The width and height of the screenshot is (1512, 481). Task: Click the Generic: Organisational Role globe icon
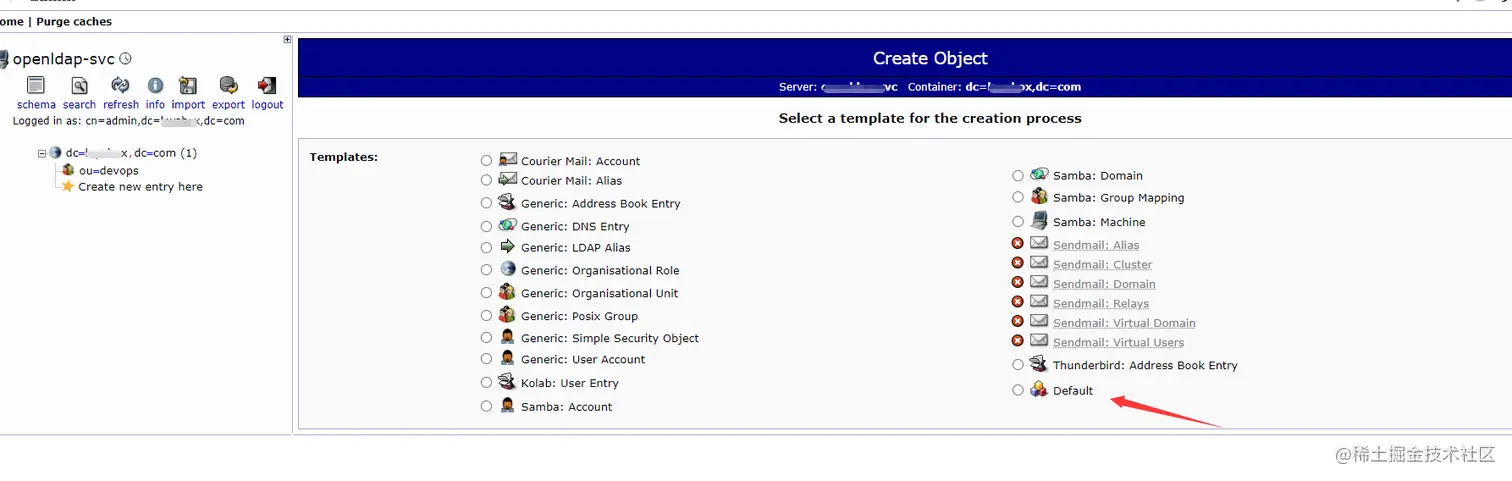(508, 269)
